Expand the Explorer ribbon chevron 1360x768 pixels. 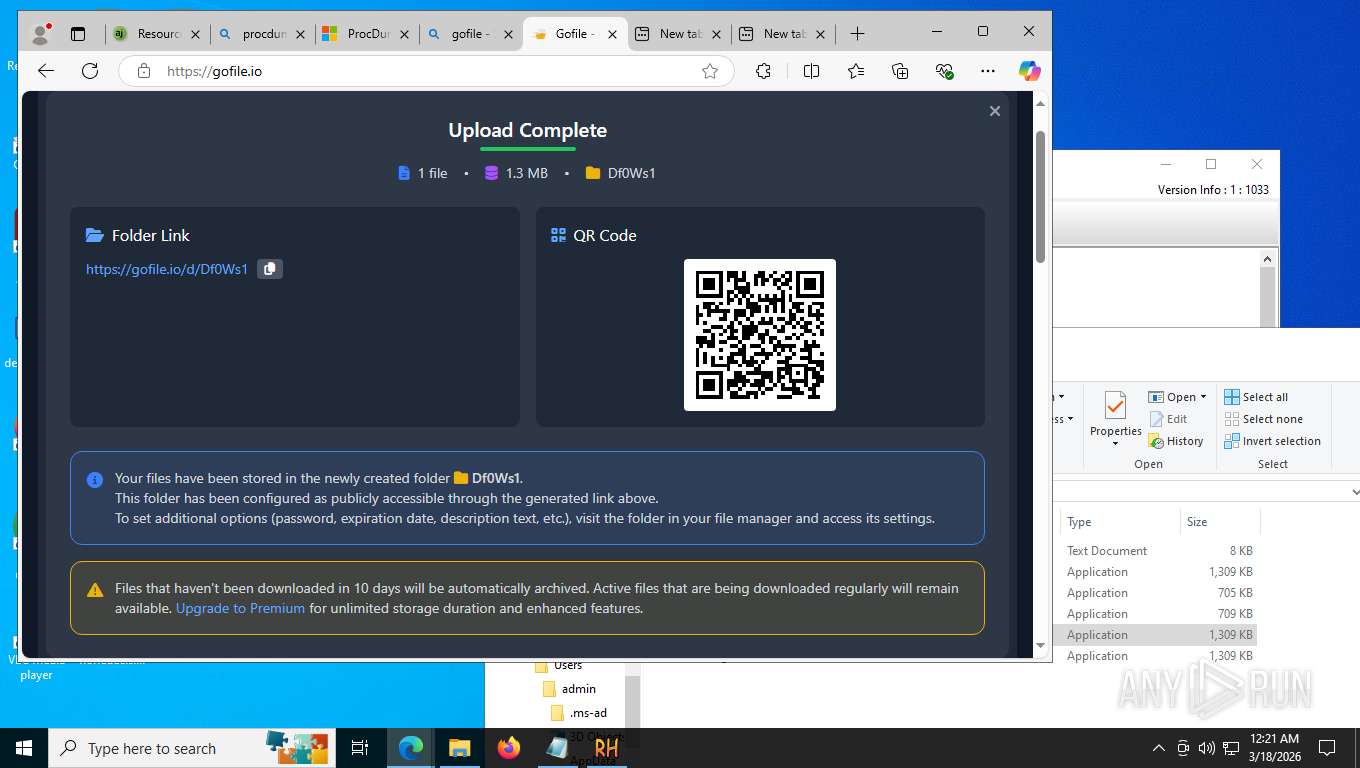tap(1355, 492)
